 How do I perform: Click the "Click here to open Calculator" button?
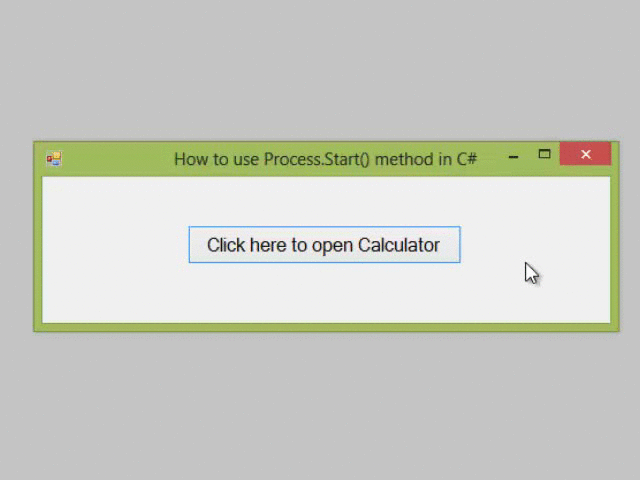click(324, 245)
